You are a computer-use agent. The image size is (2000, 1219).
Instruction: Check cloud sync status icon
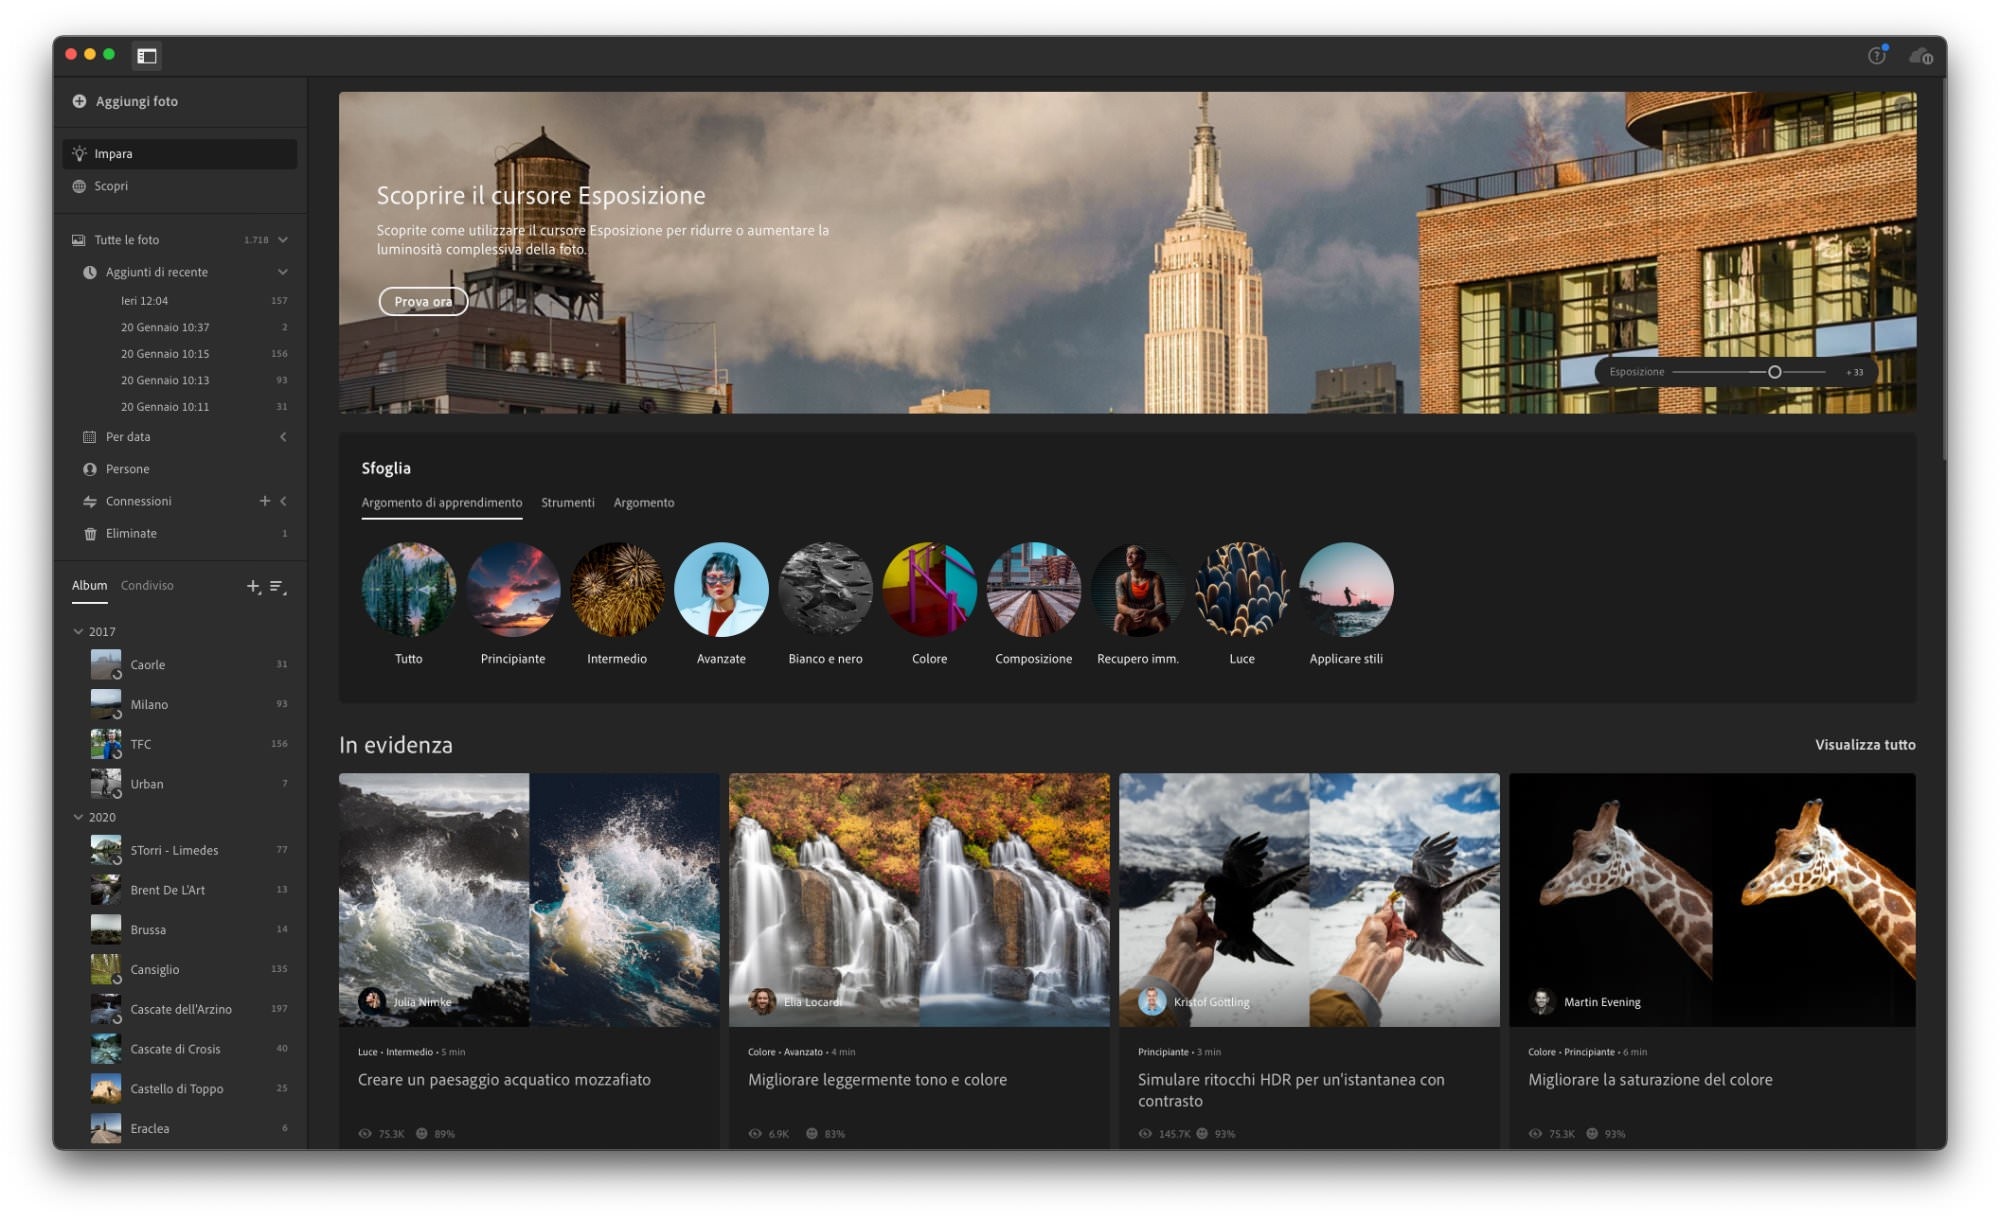tap(1920, 56)
